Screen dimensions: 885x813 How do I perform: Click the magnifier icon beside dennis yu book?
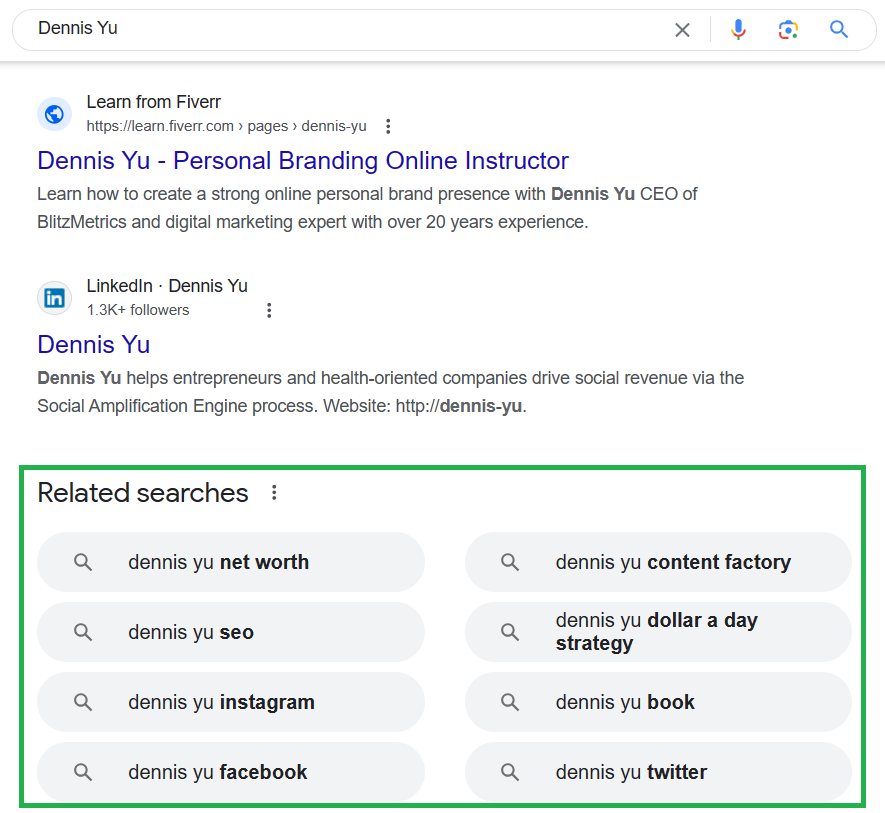[510, 702]
